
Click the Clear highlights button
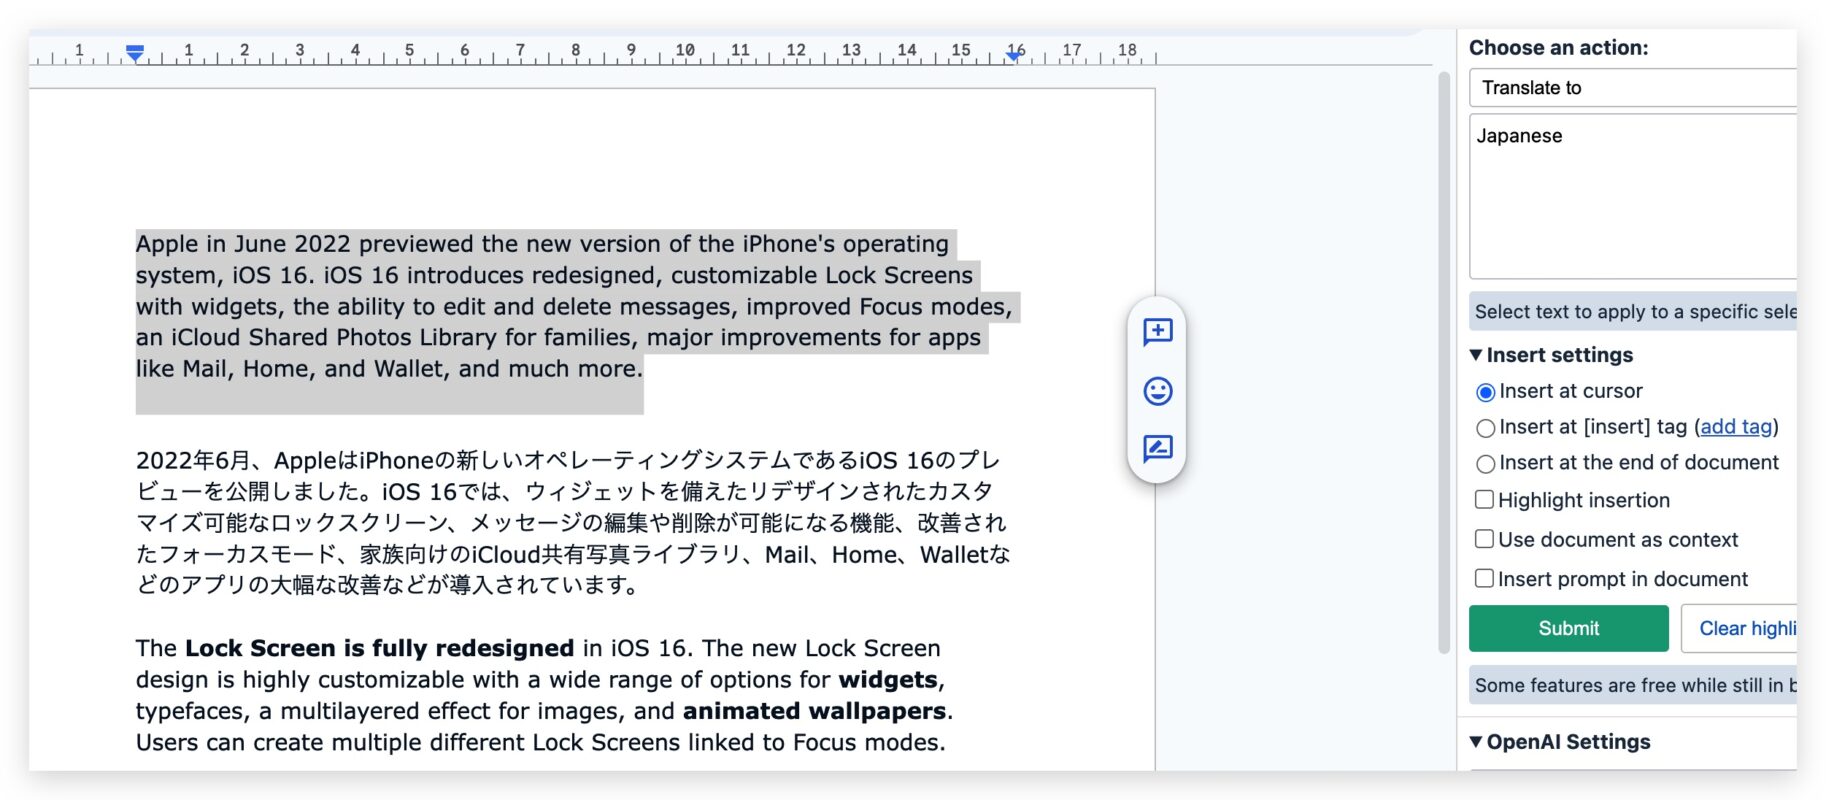[1740, 628]
